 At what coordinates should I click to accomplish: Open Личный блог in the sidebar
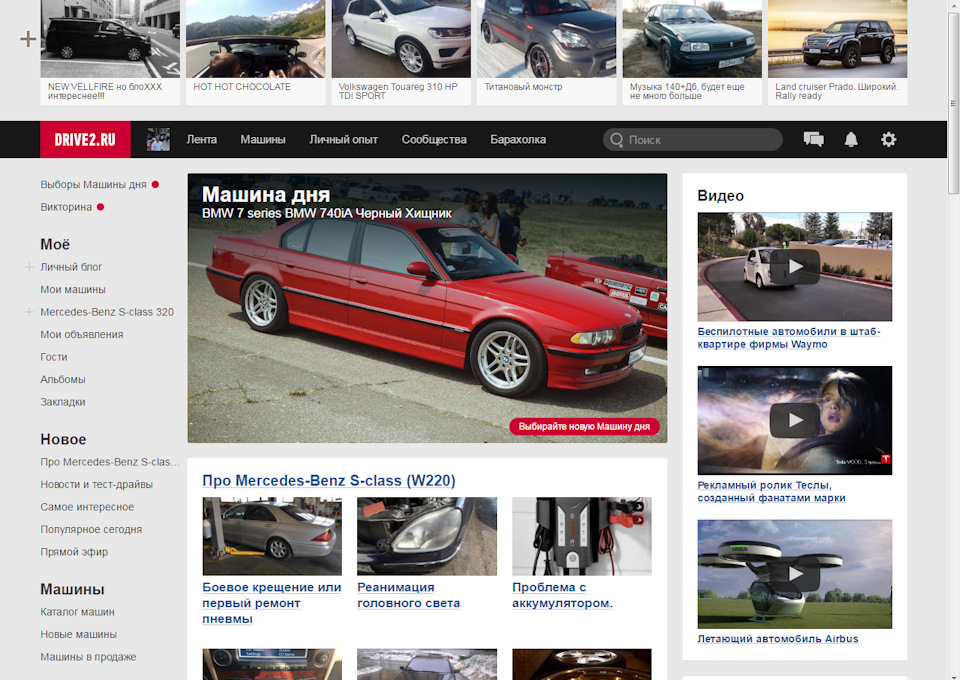(x=71, y=267)
